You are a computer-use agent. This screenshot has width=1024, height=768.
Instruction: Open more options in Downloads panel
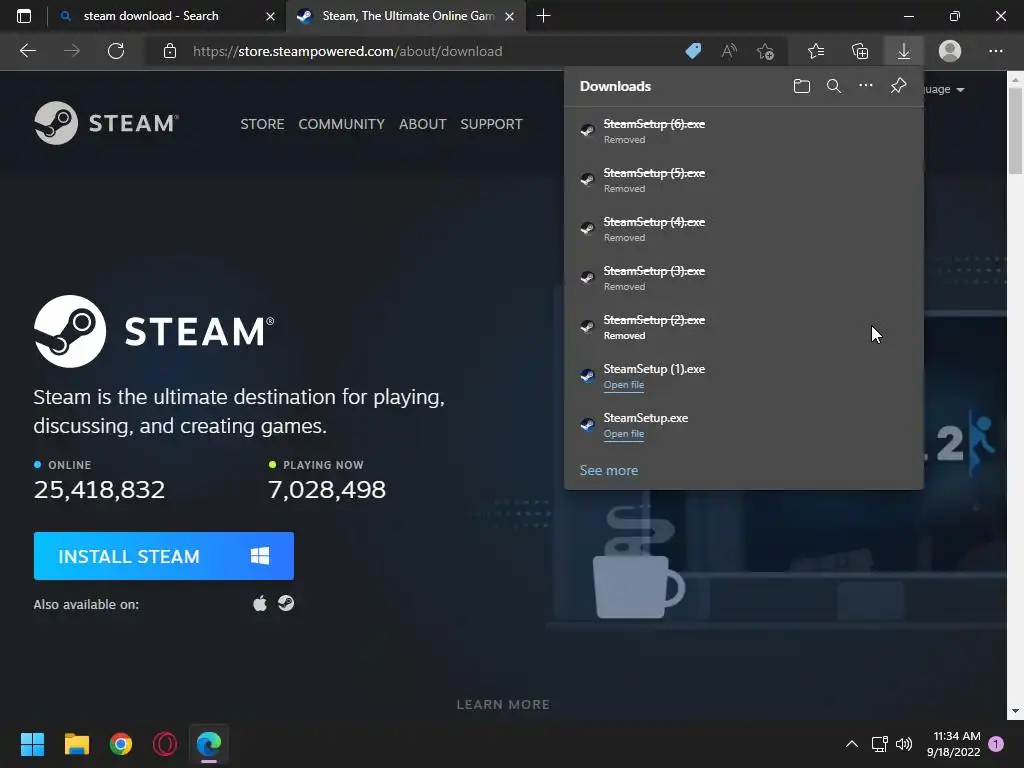click(x=865, y=86)
